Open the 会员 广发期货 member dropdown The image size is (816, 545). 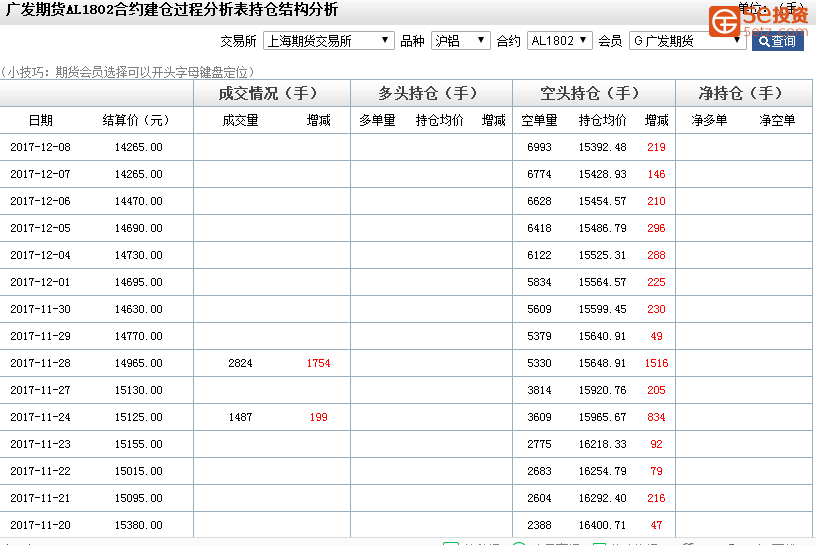coord(687,41)
